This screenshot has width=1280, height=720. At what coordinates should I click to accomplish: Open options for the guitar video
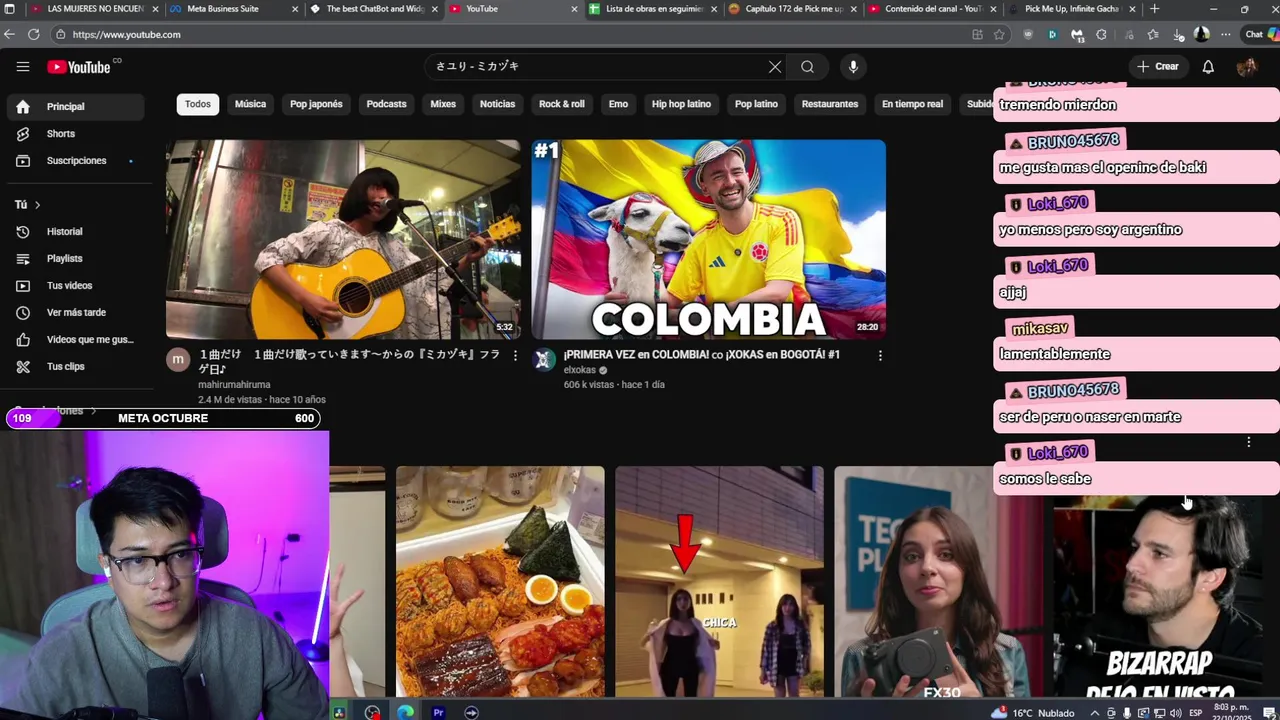[516, 355]
